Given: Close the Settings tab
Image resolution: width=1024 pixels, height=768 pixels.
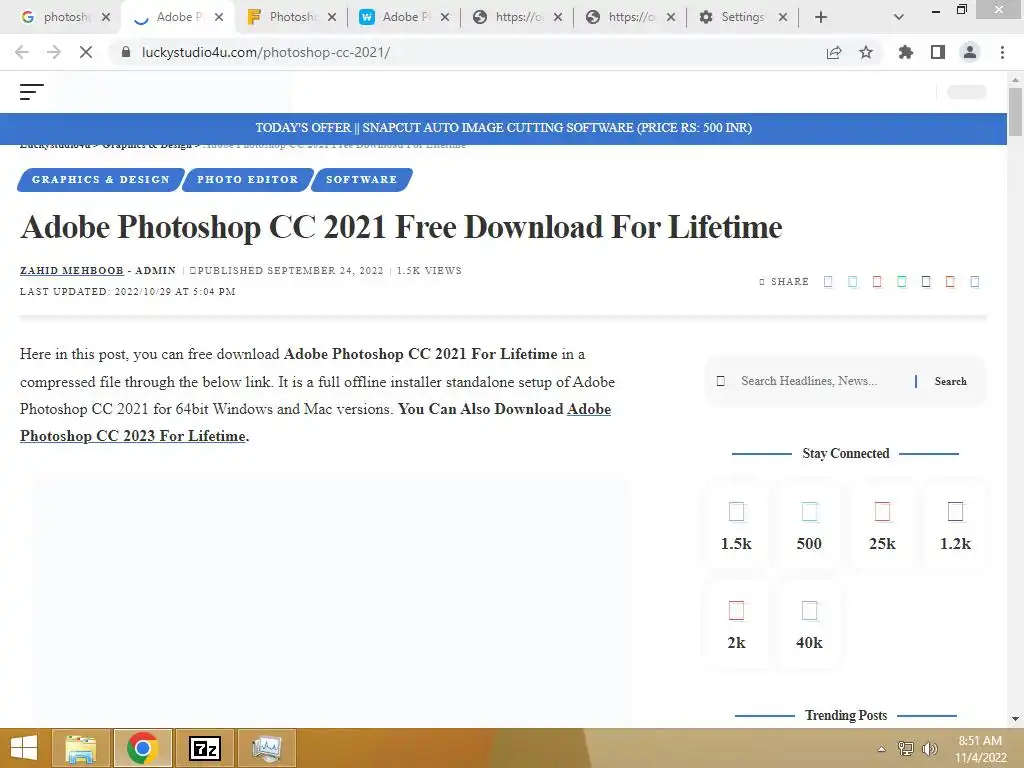Looking at the screenshot, I should 783,17.
